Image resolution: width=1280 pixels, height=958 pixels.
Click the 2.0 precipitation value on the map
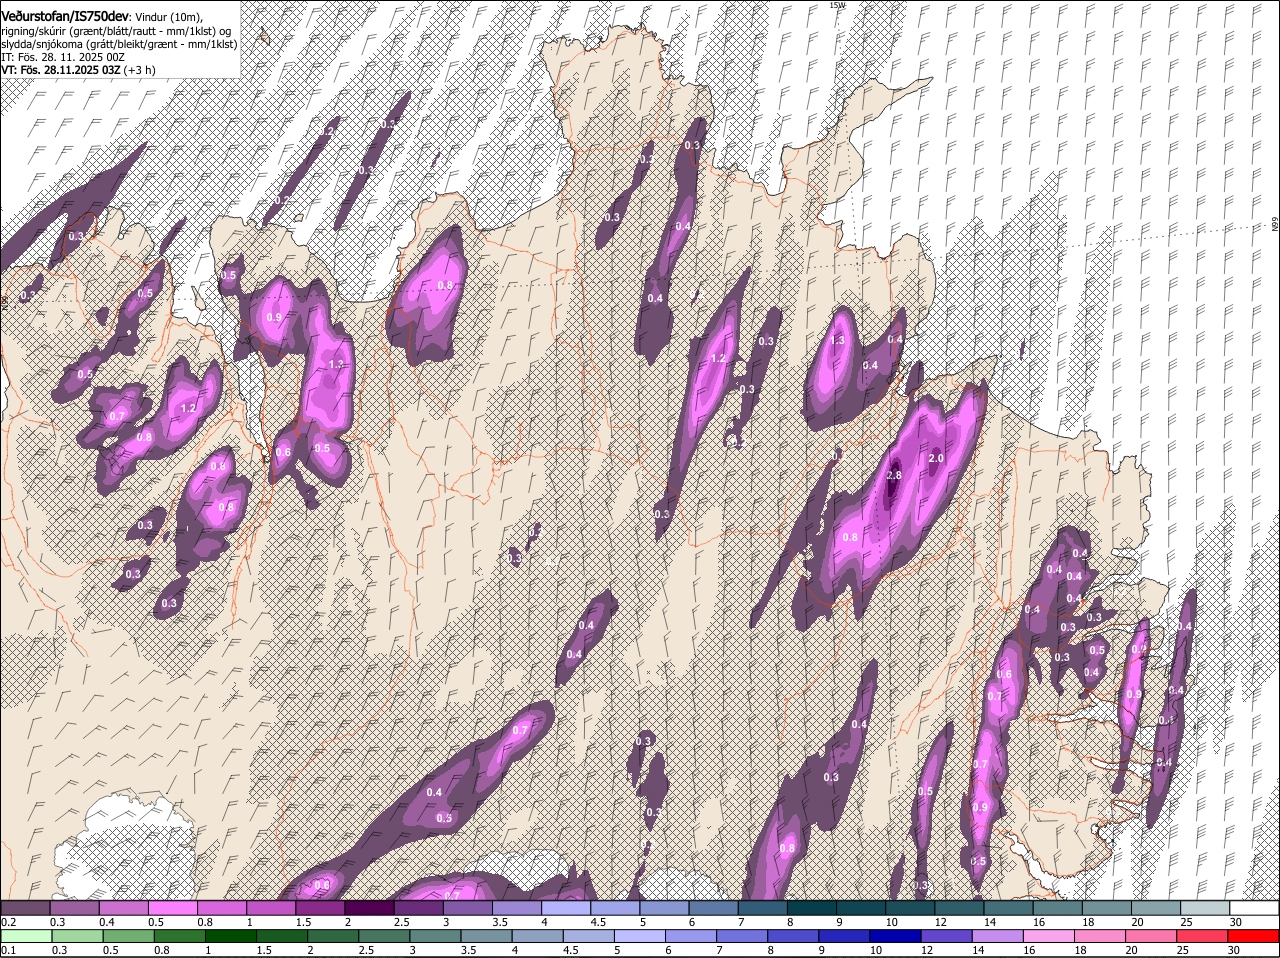[x=936, y=457]
